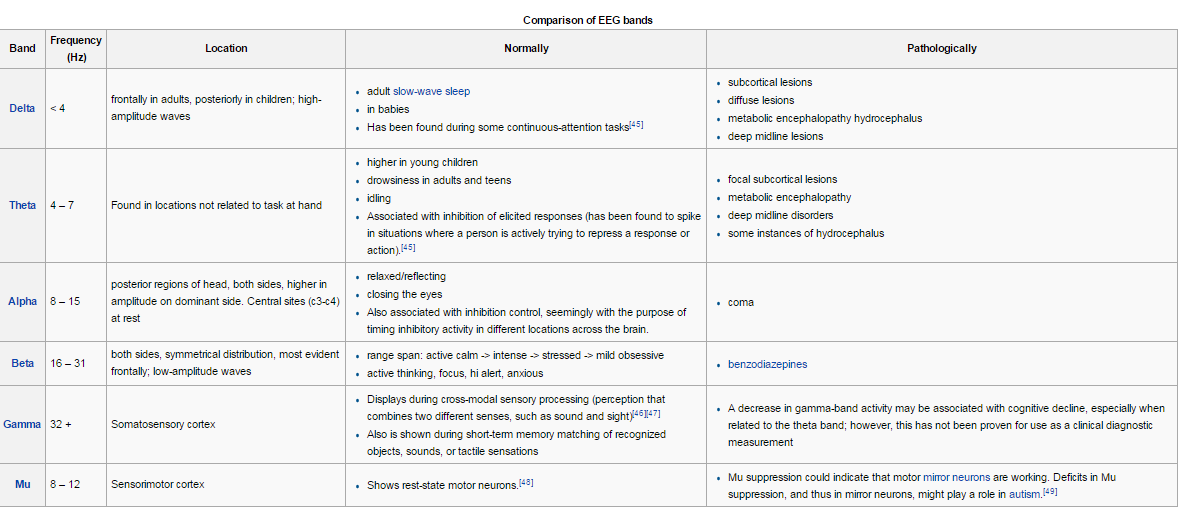
Task: Open reference 48 after rest-state motor neurons
Action: [526, 483]
